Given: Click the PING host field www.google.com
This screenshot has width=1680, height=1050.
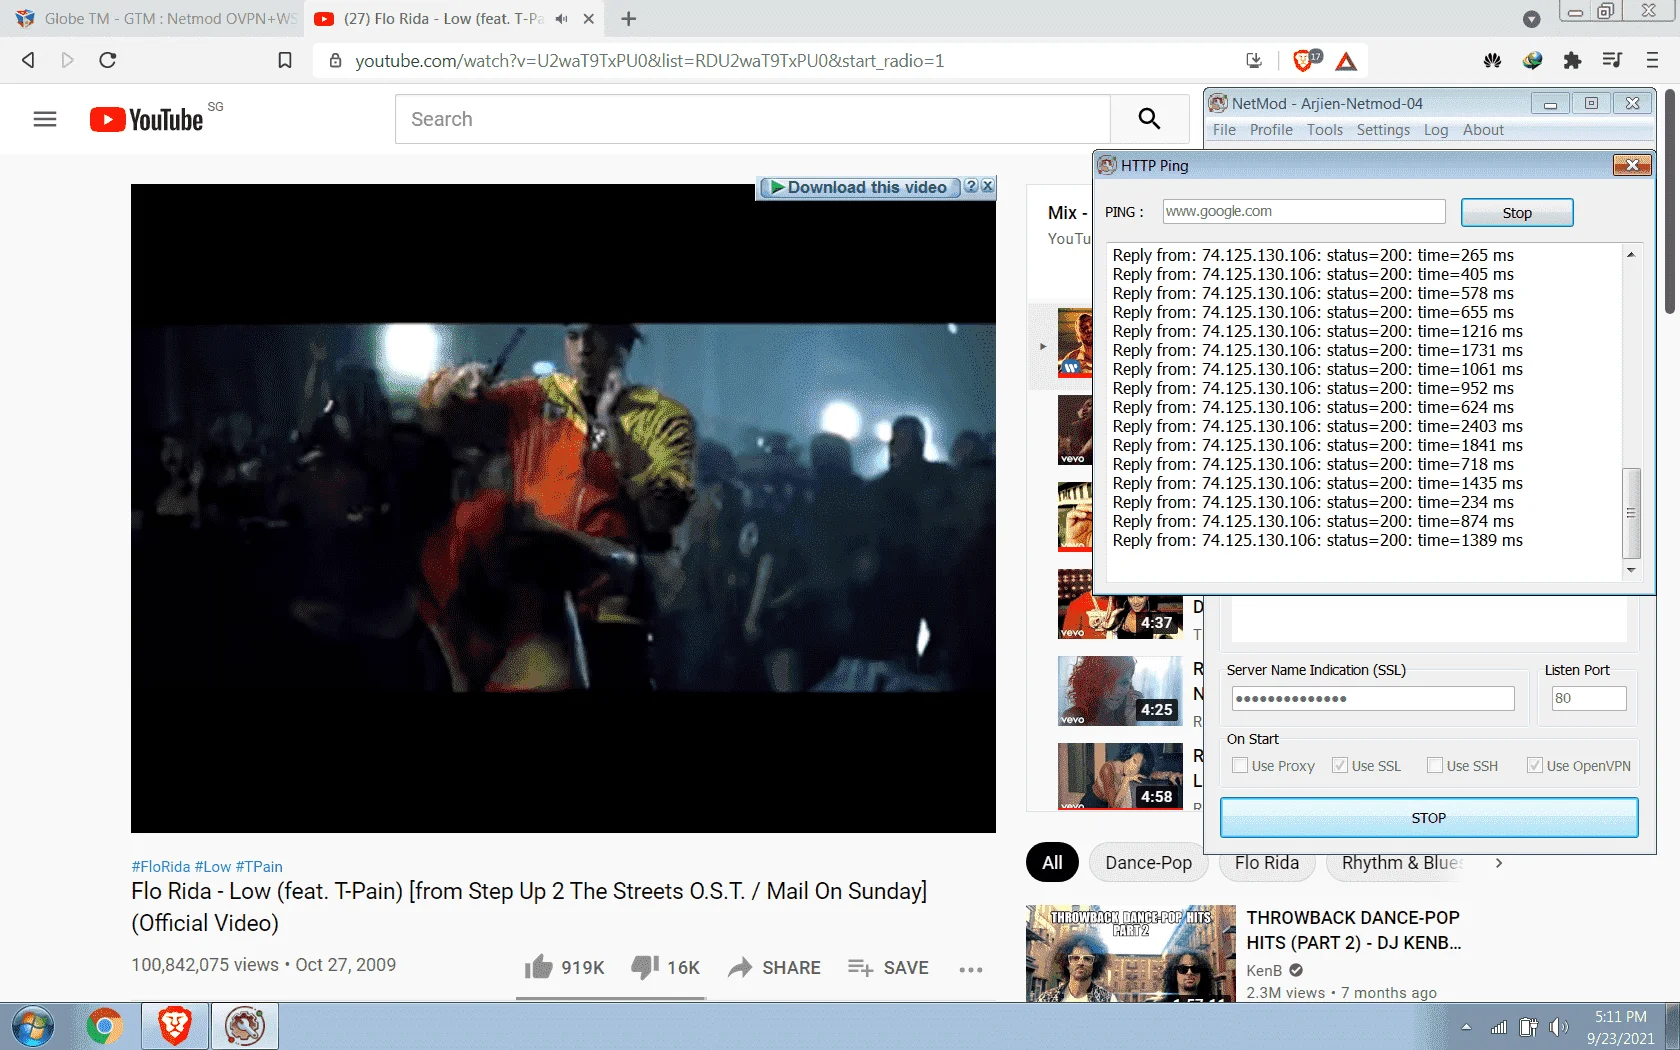Looking at the screenshot, I should click(x=1304, y=211).
